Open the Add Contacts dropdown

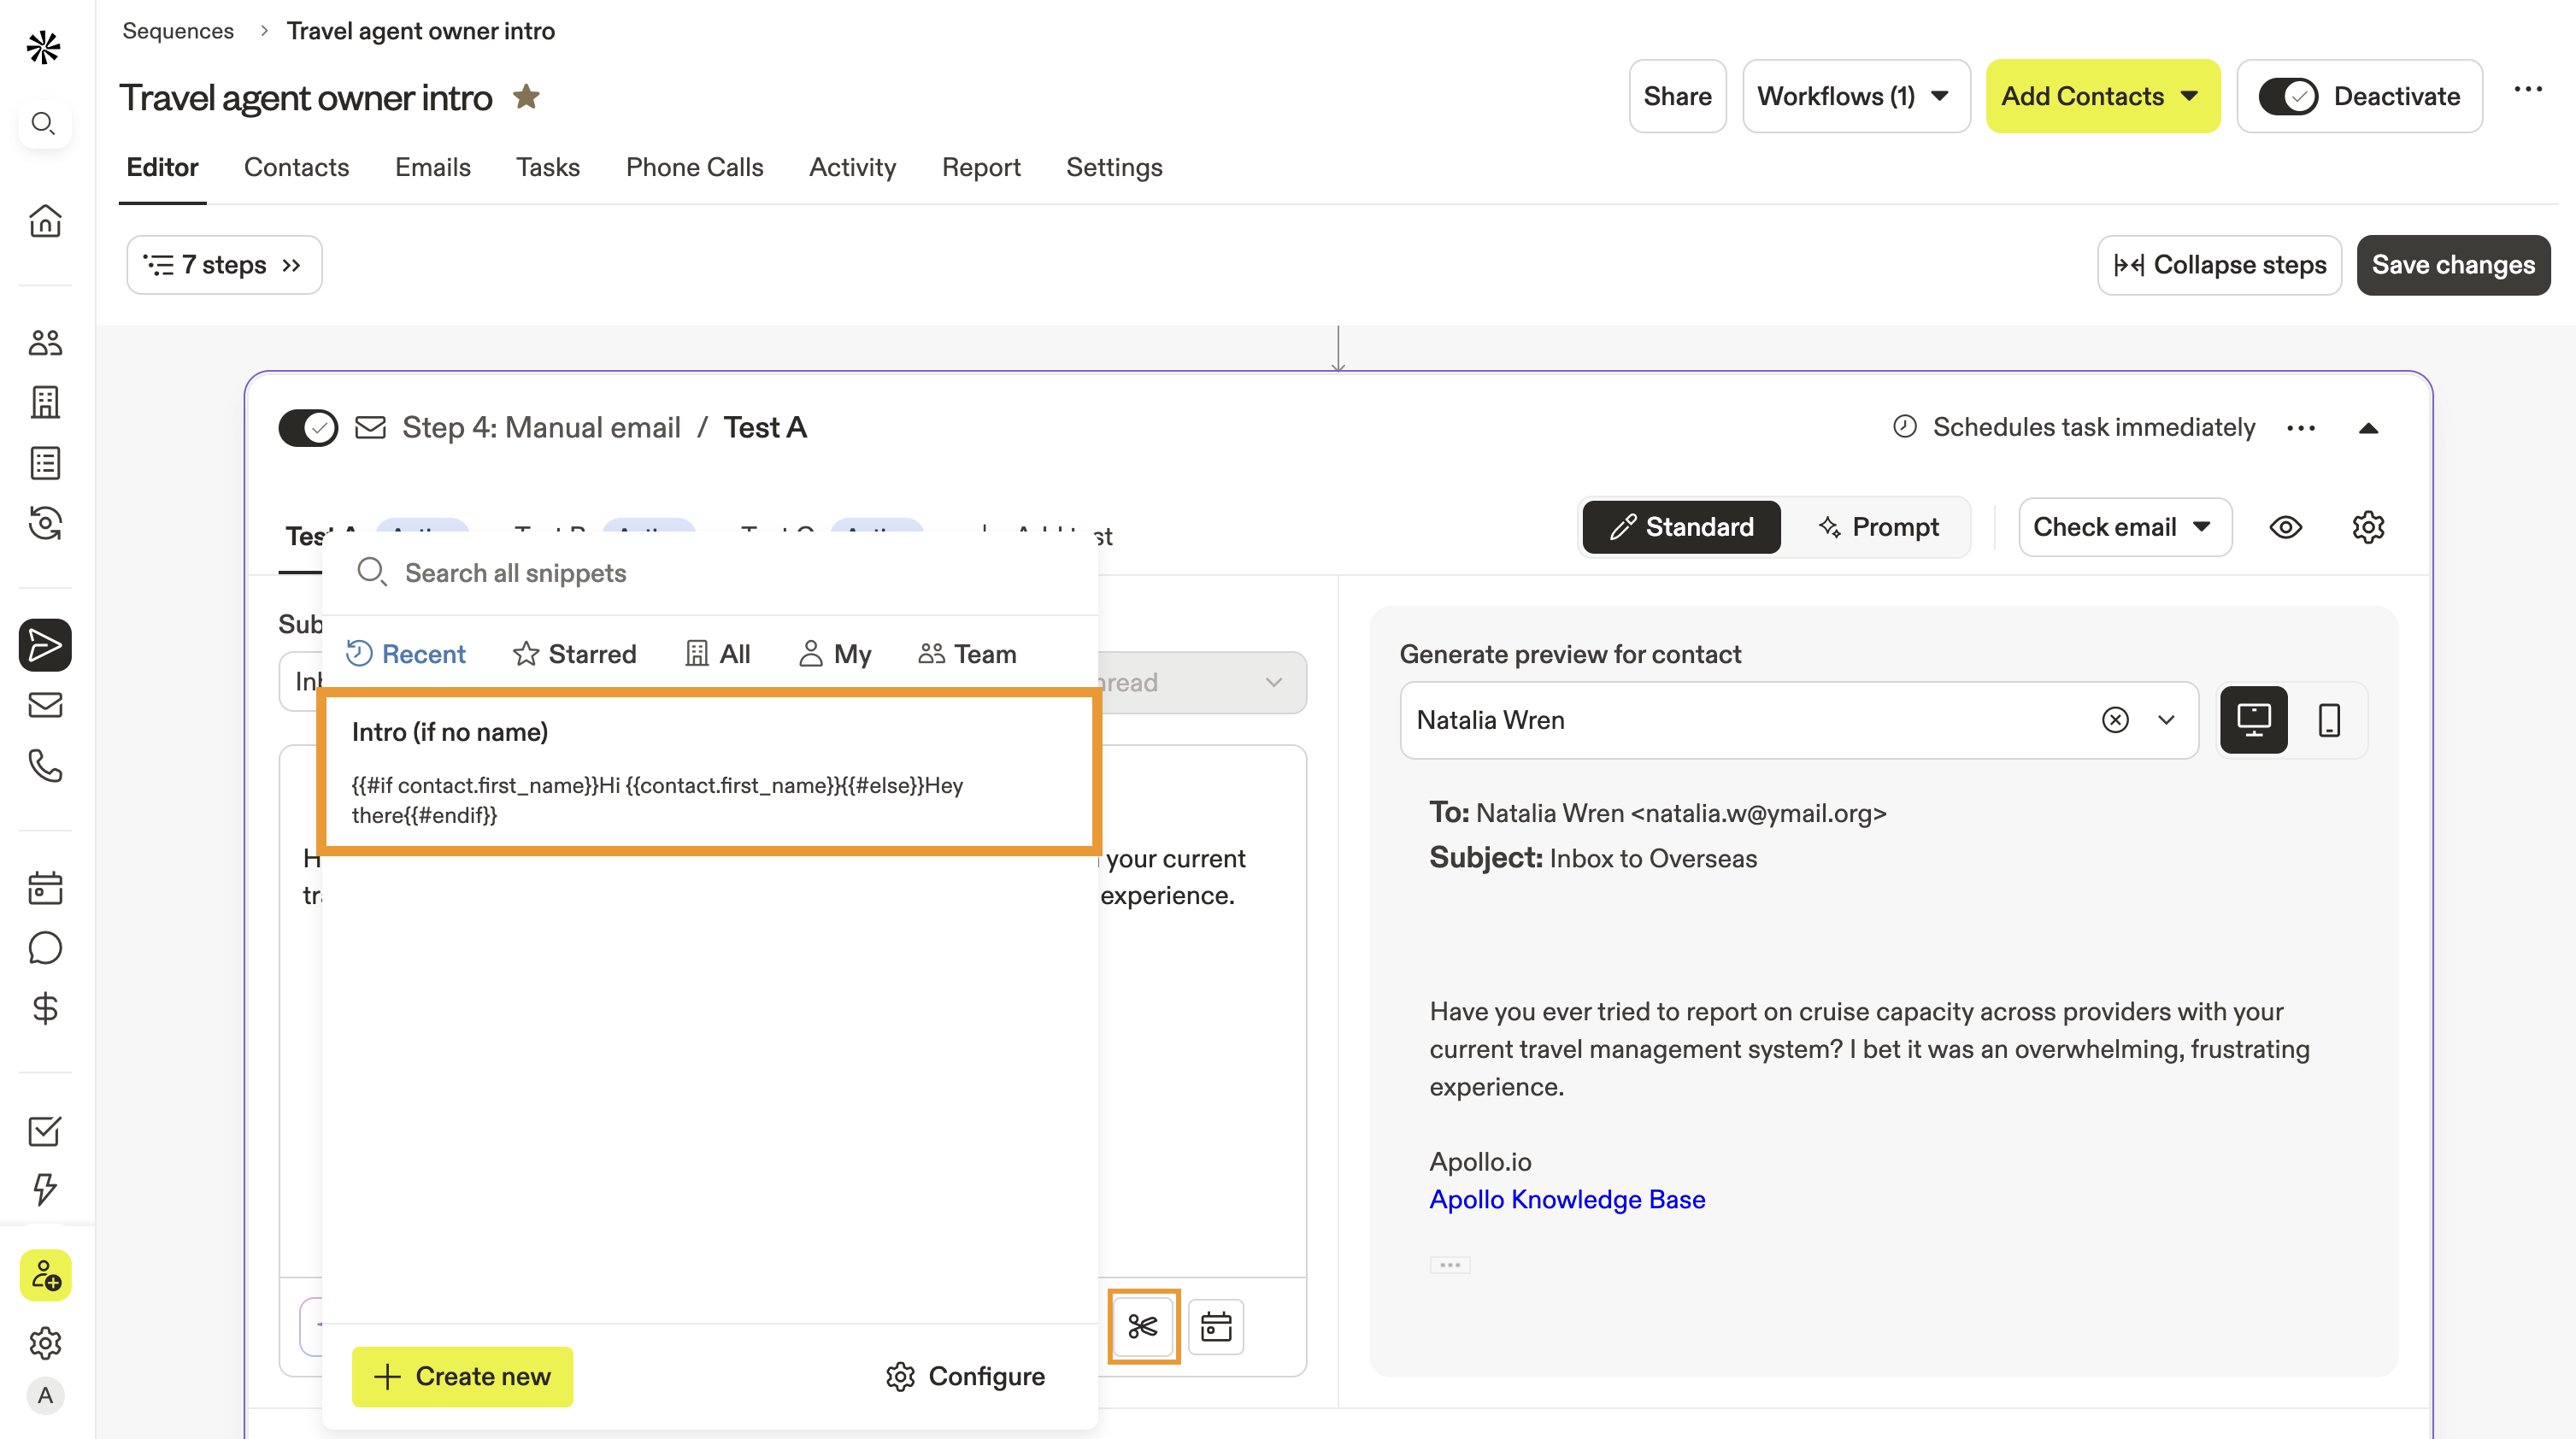click(x=2102, y=97)
